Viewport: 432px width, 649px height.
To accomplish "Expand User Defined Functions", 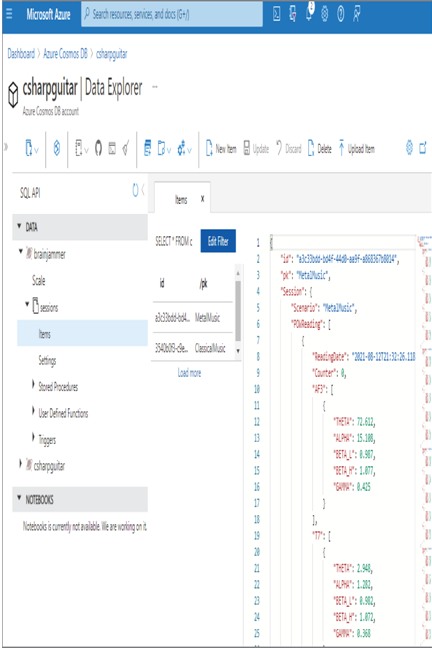I will point(33,411).
